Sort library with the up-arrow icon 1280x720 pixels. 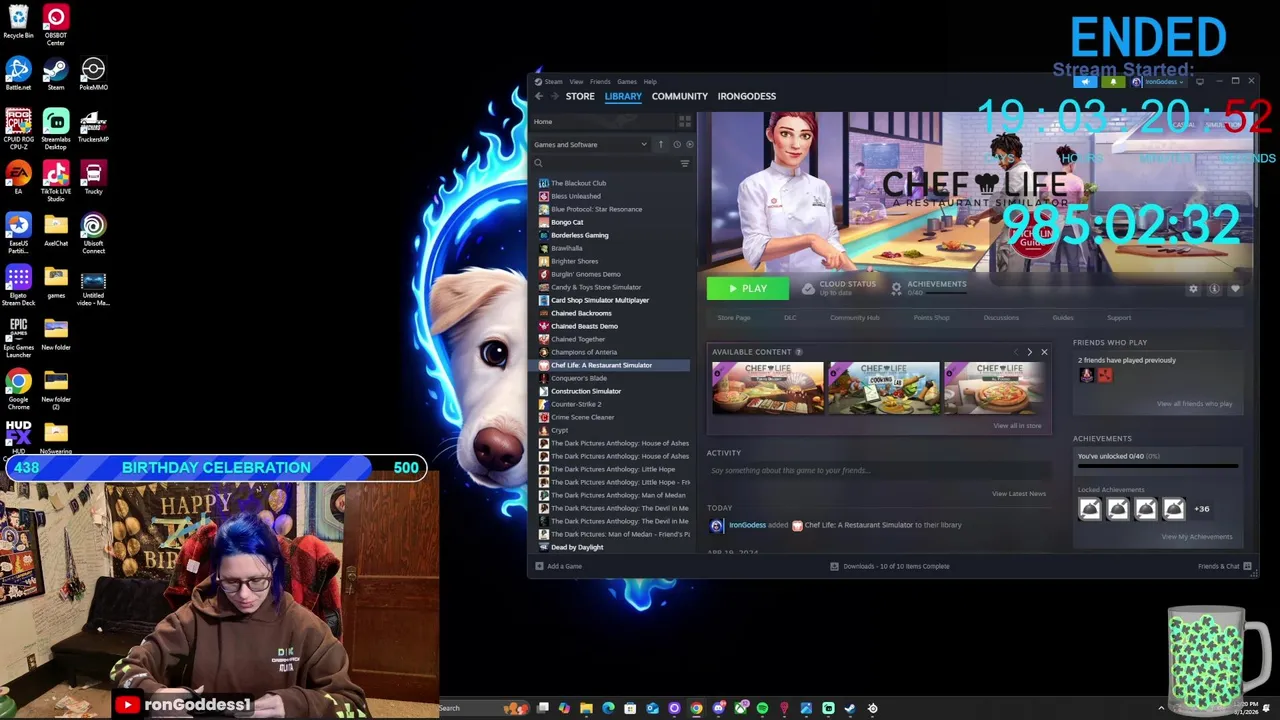point(660,144)
